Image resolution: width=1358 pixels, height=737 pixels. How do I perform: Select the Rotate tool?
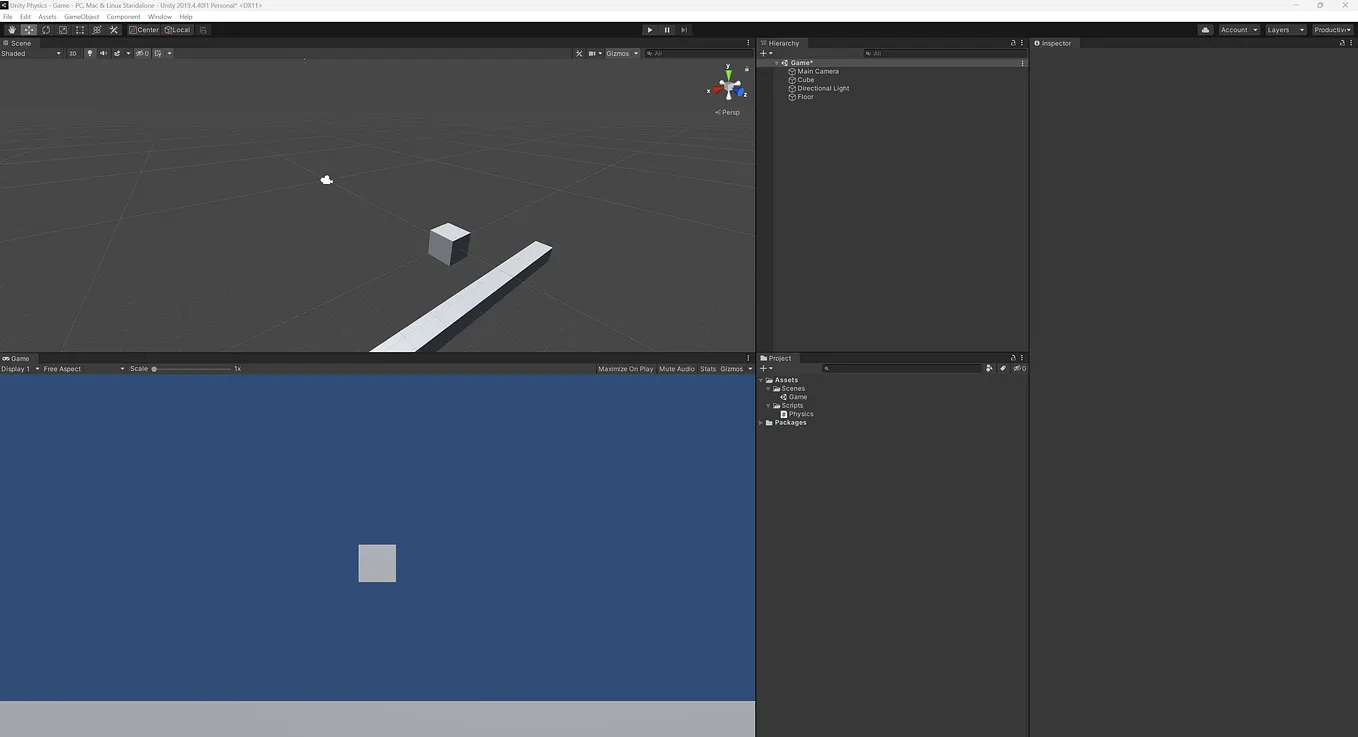[x=45, y=29]
